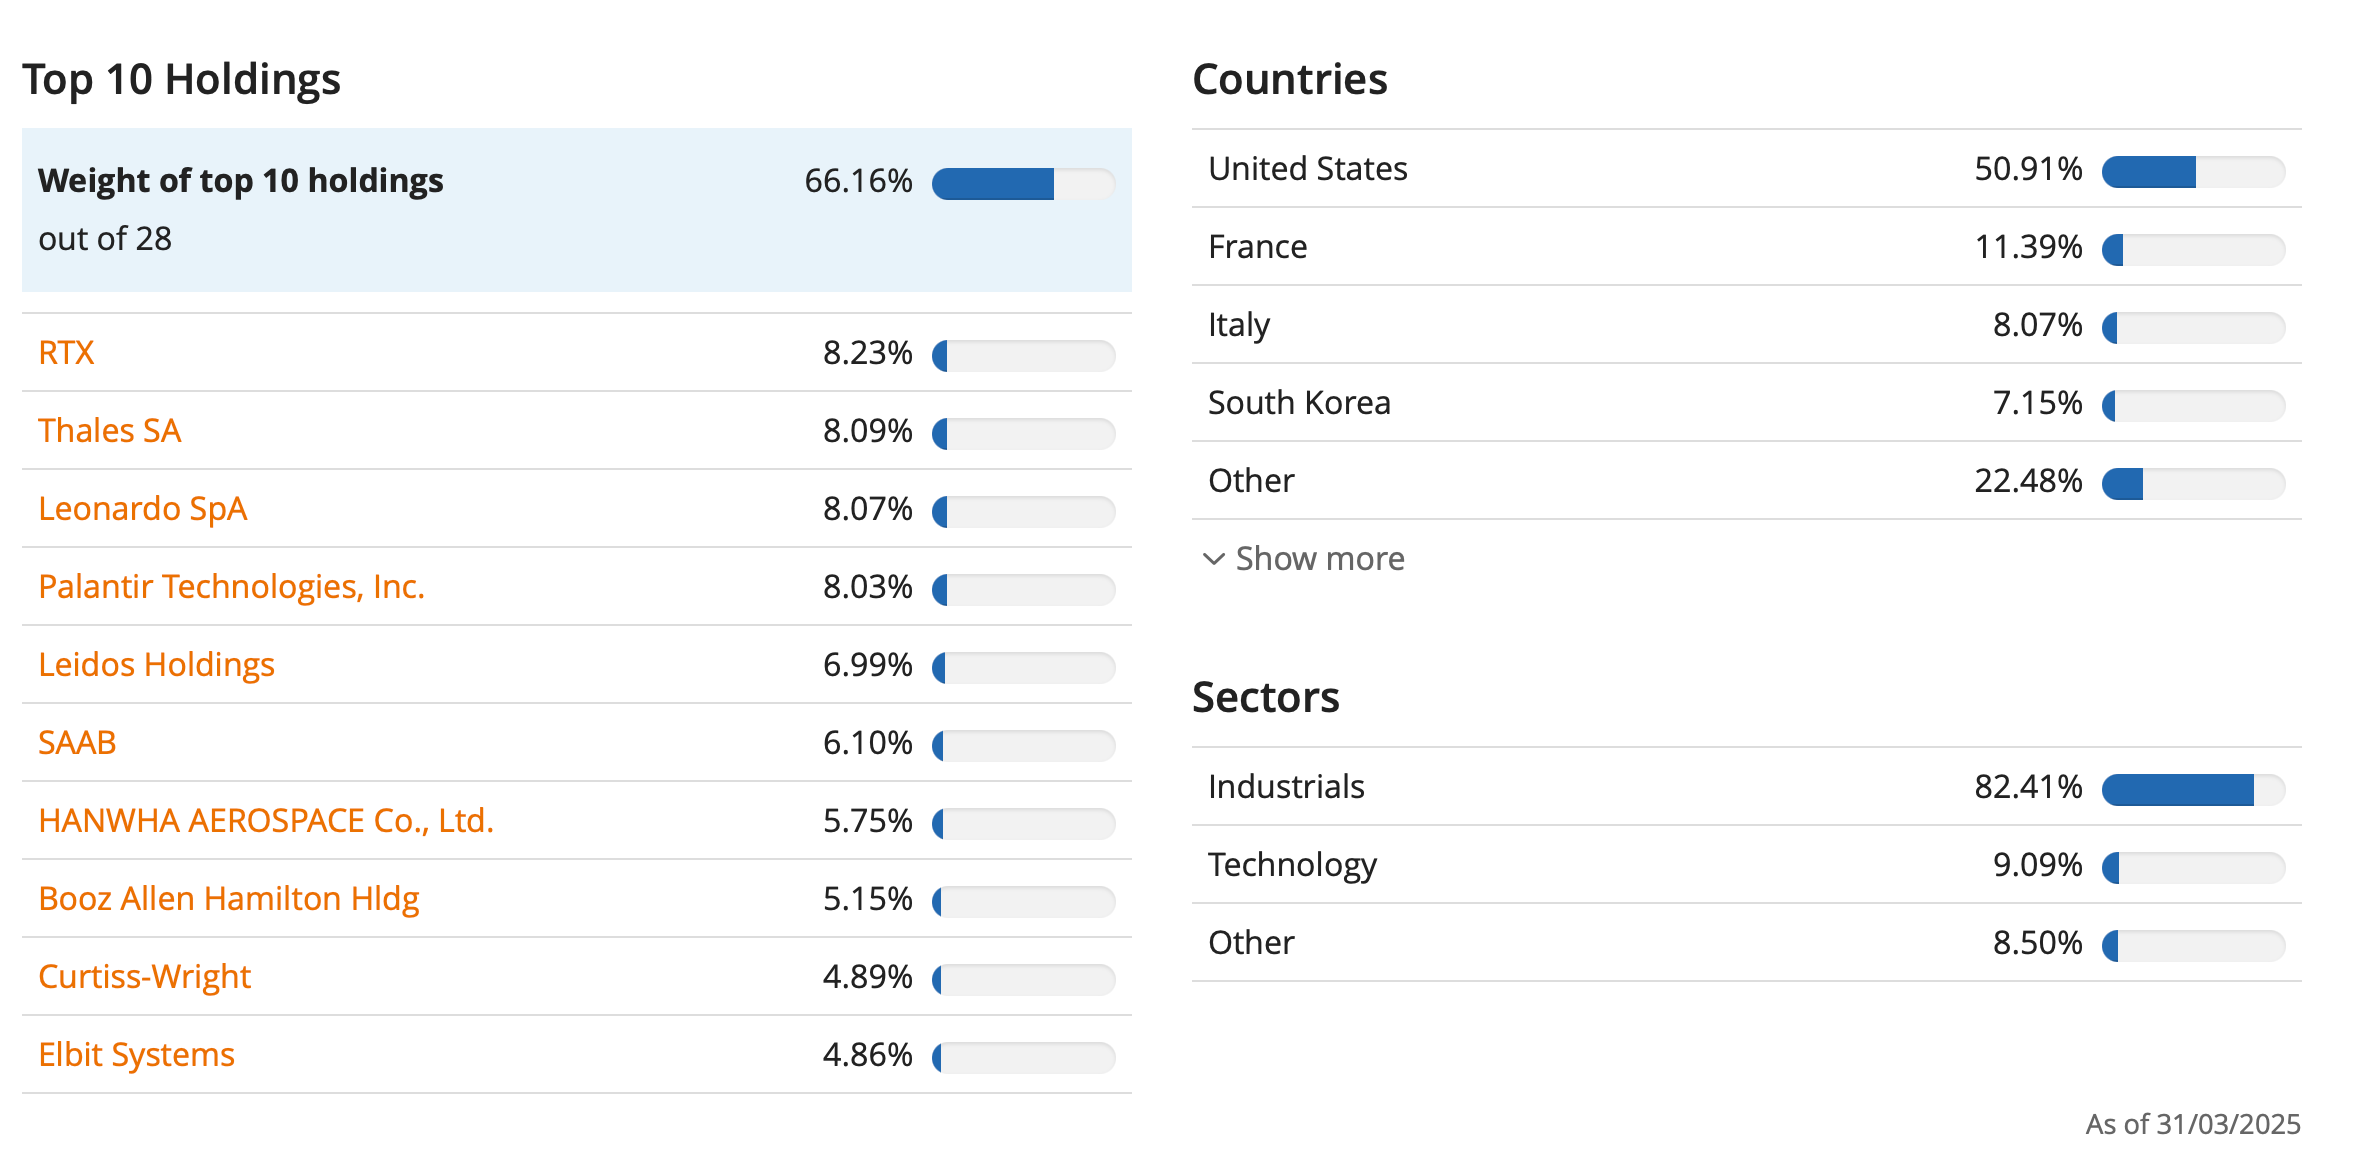
Task: Open the Elbit Systems link
Action: pos(136,1055)
